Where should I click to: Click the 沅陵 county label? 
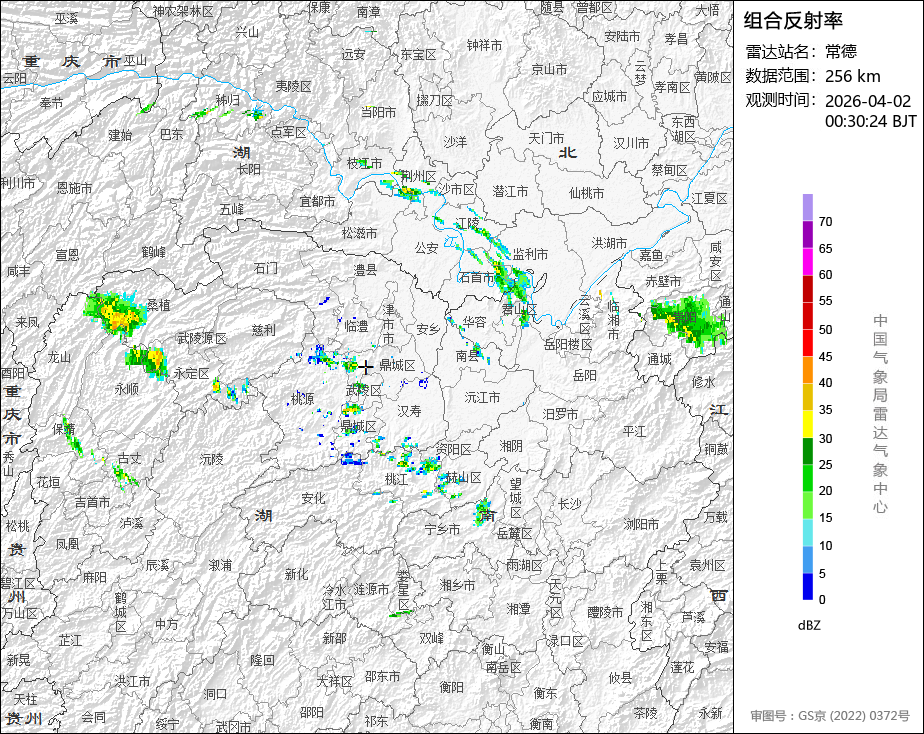211,458
